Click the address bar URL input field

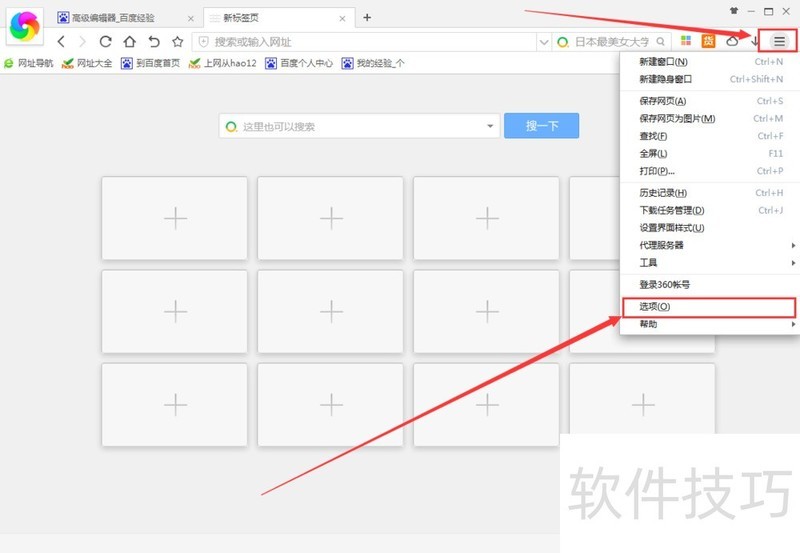370,42
